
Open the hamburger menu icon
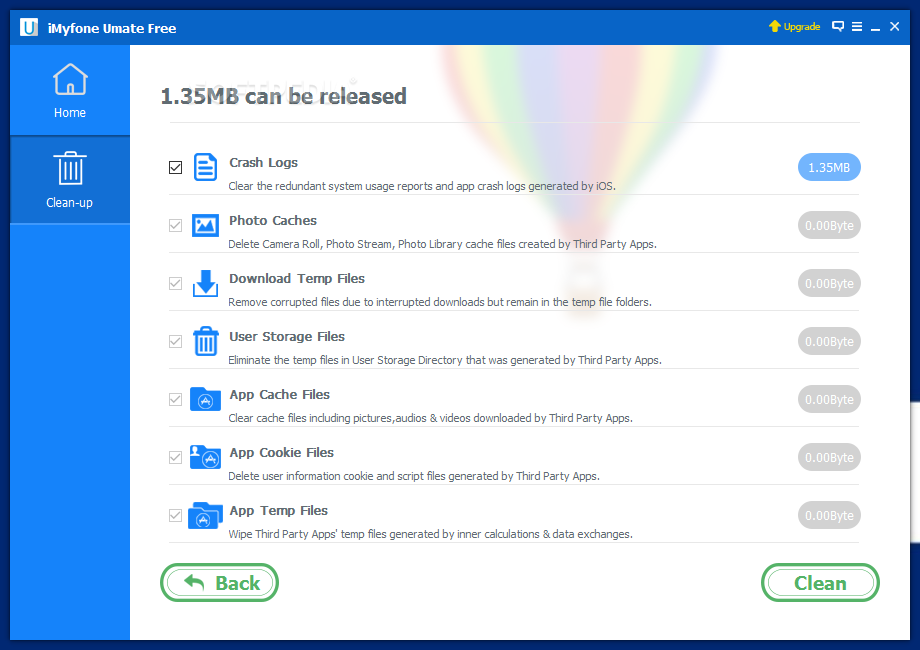[857, 26]
